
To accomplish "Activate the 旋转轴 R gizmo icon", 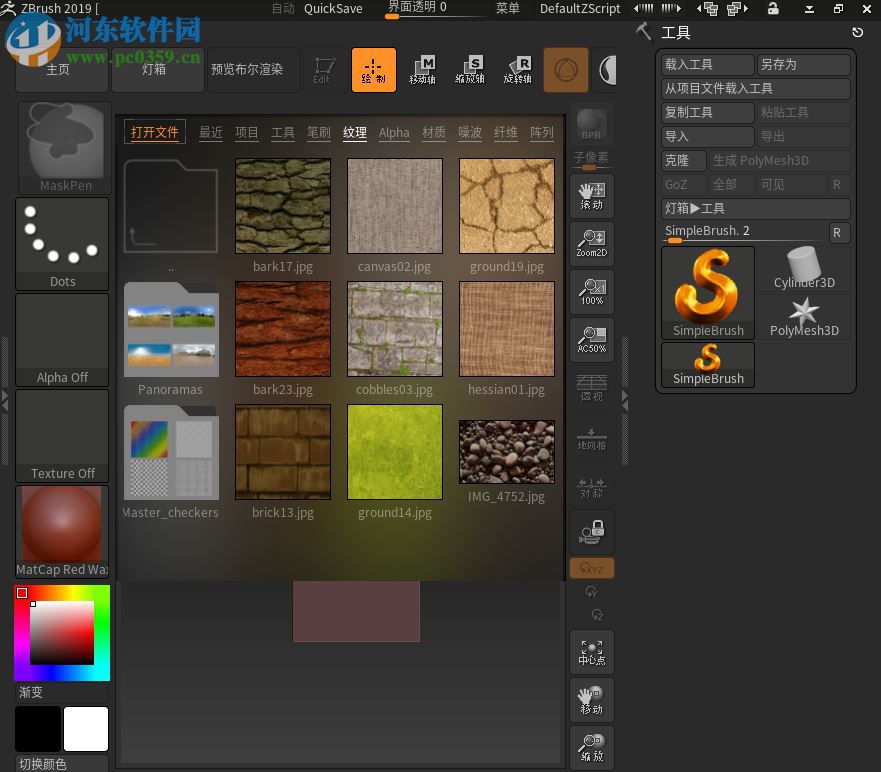I will (x=518, y=70).
